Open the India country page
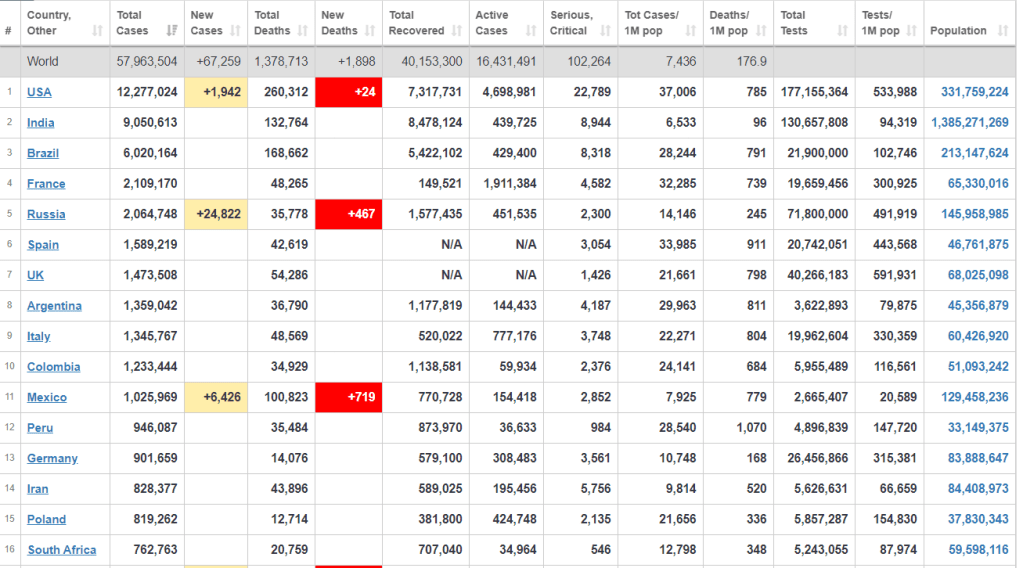The height and width of the screenshot is (568, 1023). pos(41,123)
